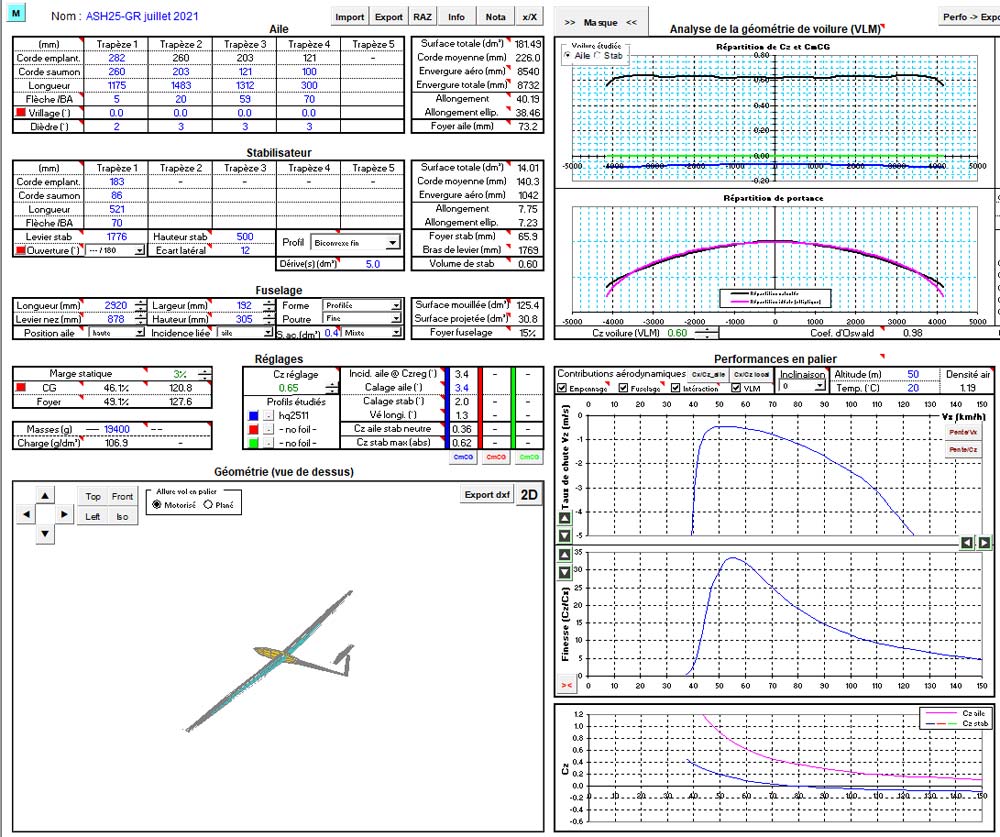Viewport: 1000px width, 837px height.
Task: Rotate 3D view downward with down arrow
Action: coord(45,533)
